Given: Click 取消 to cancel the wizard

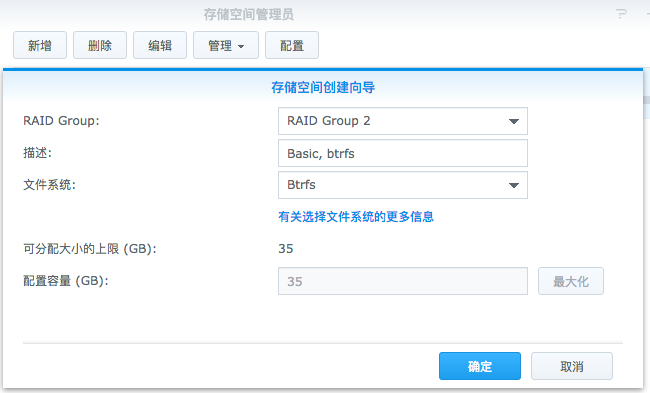Looking at the screenshot, I should point(572,366).
